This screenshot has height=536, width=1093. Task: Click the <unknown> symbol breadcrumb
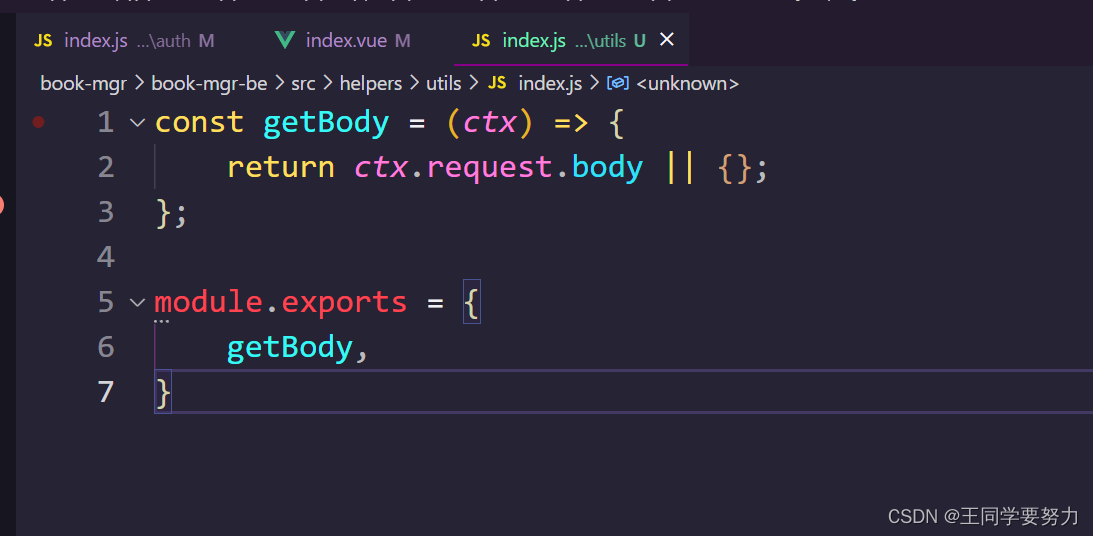tap(693, 84)
